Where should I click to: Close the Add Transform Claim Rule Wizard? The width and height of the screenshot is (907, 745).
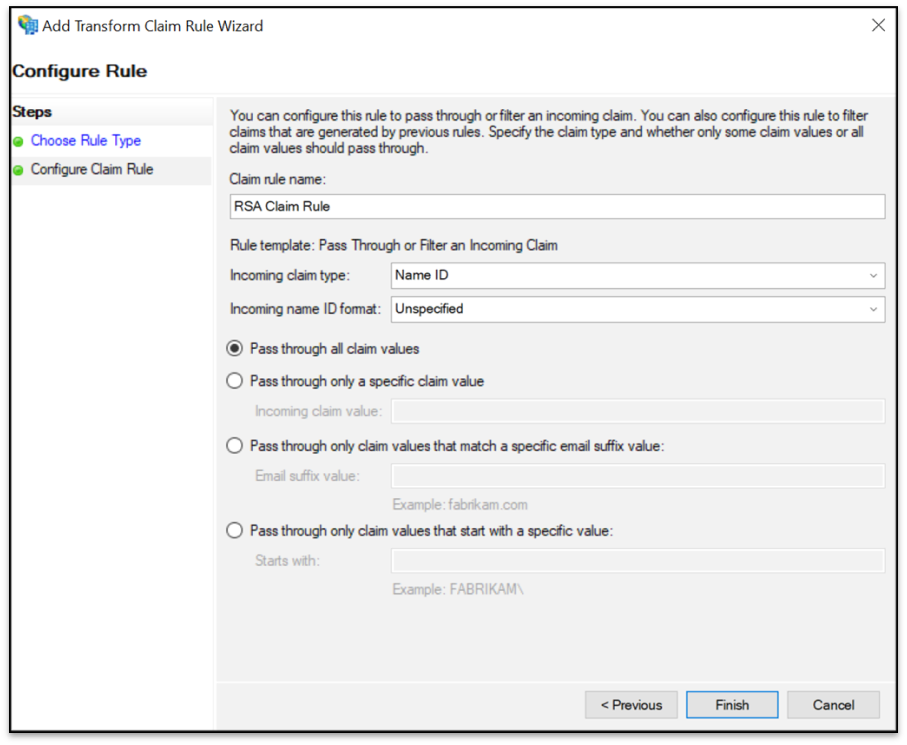878,25
